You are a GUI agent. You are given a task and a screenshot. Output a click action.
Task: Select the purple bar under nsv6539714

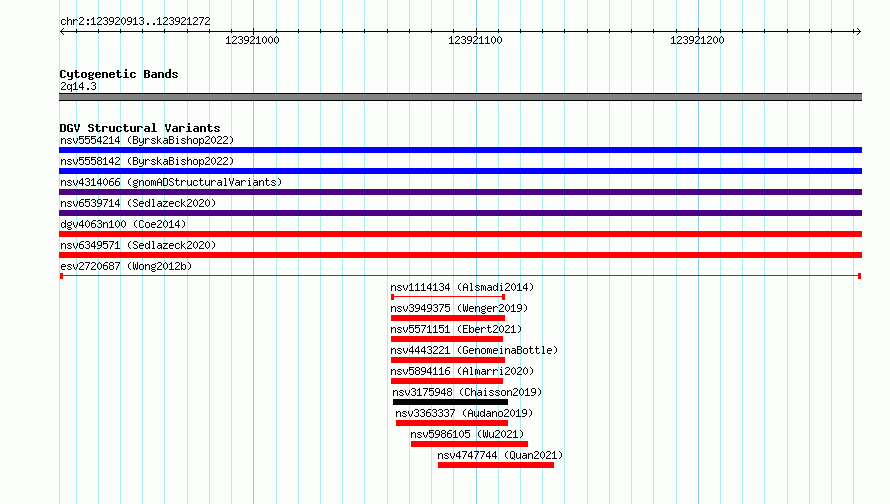[460, 213]
